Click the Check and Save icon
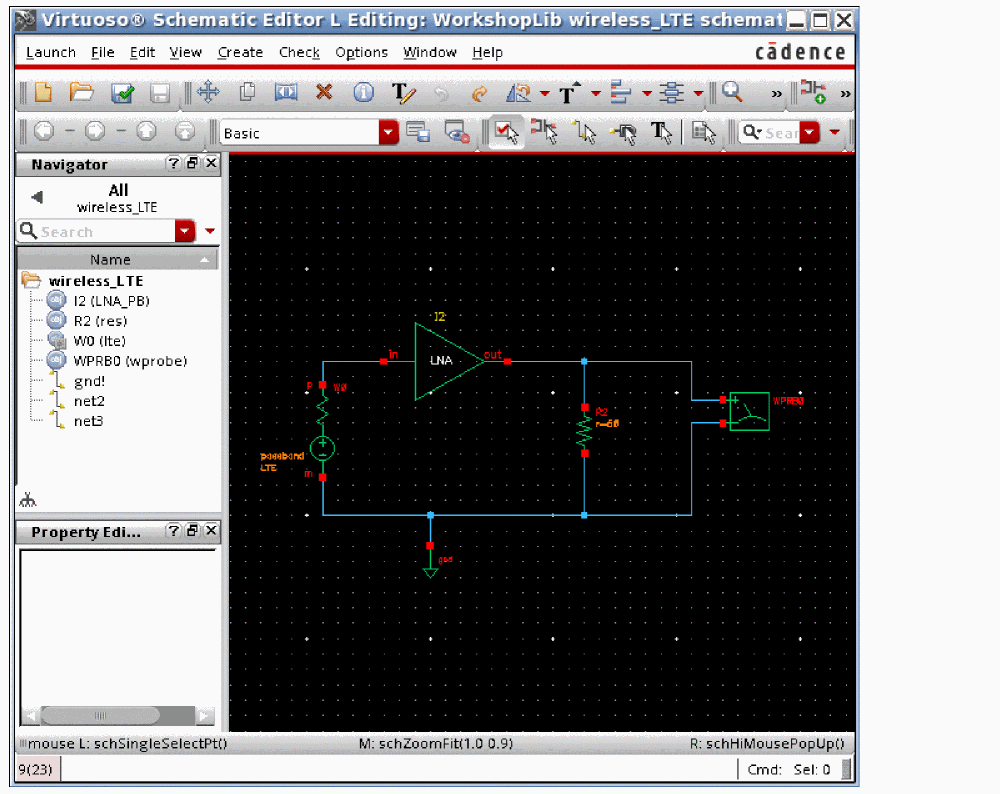 (x=122, y=93)
